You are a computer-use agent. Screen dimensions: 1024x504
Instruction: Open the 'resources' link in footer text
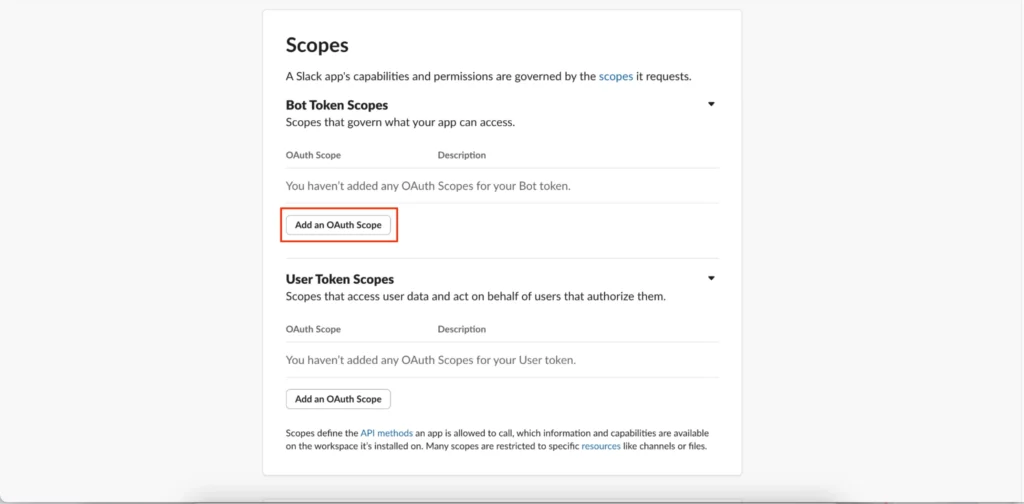601,446
